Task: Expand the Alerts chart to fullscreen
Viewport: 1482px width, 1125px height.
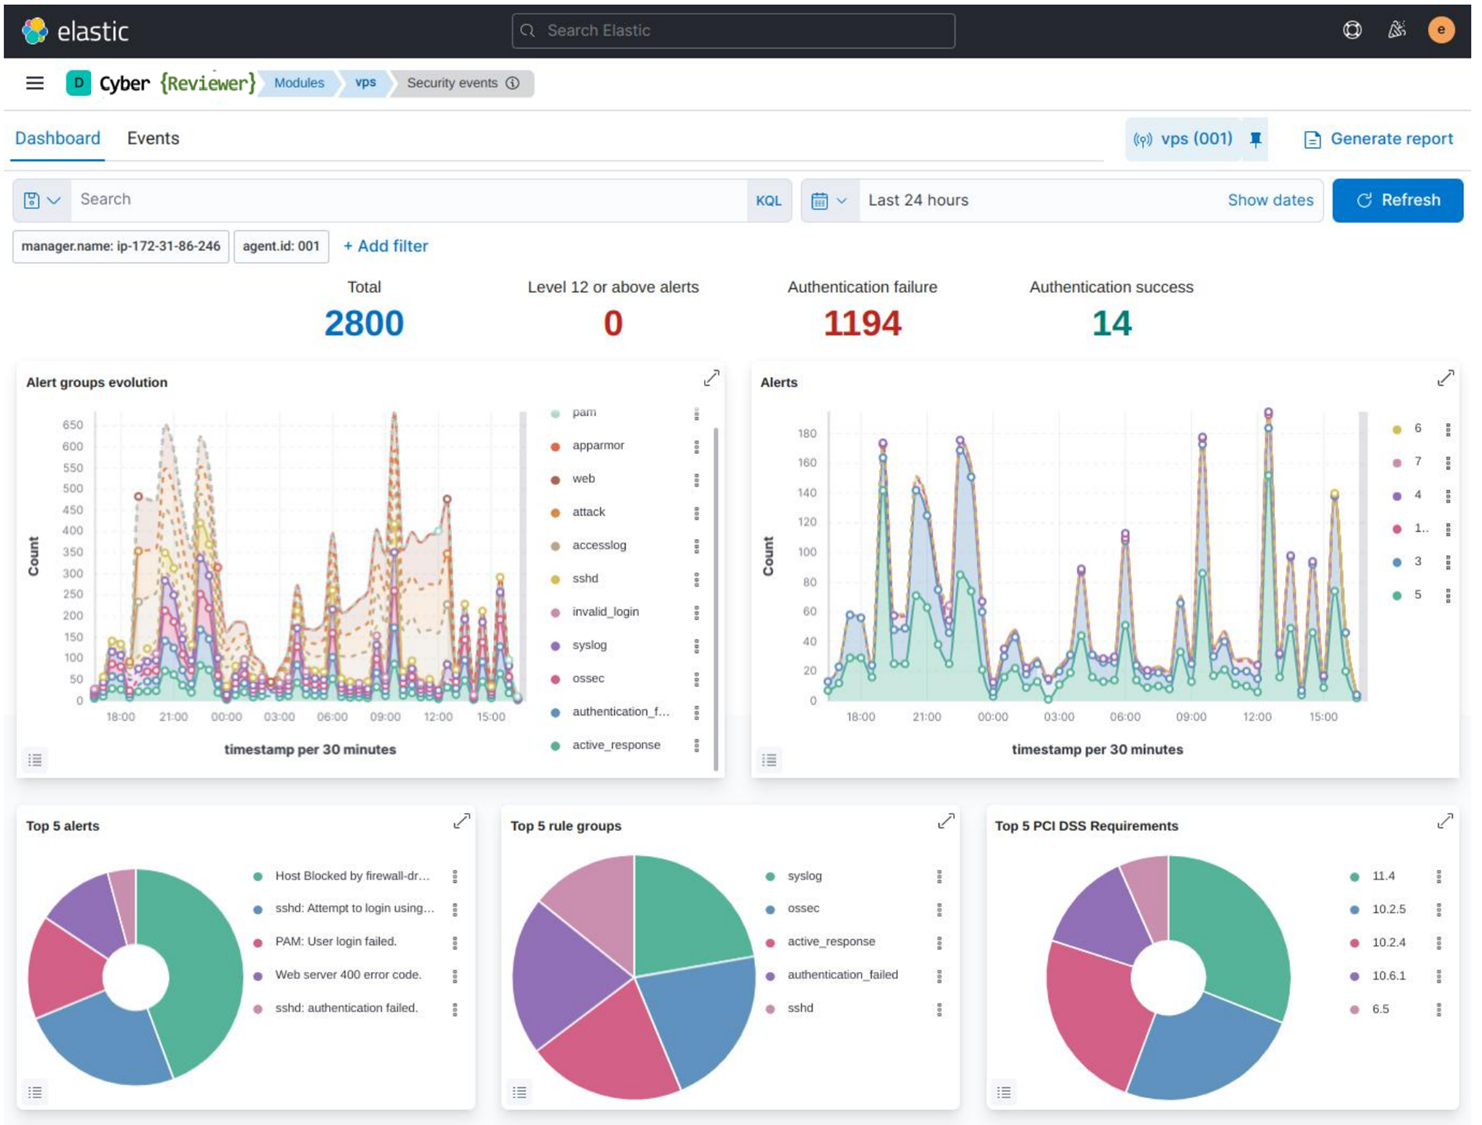Action: (x=1445, y=378)
